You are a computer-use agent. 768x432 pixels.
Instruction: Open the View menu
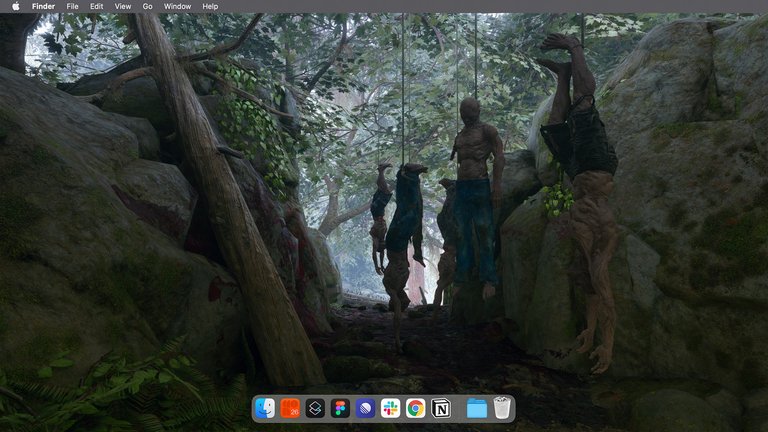(x=122, y=6)
